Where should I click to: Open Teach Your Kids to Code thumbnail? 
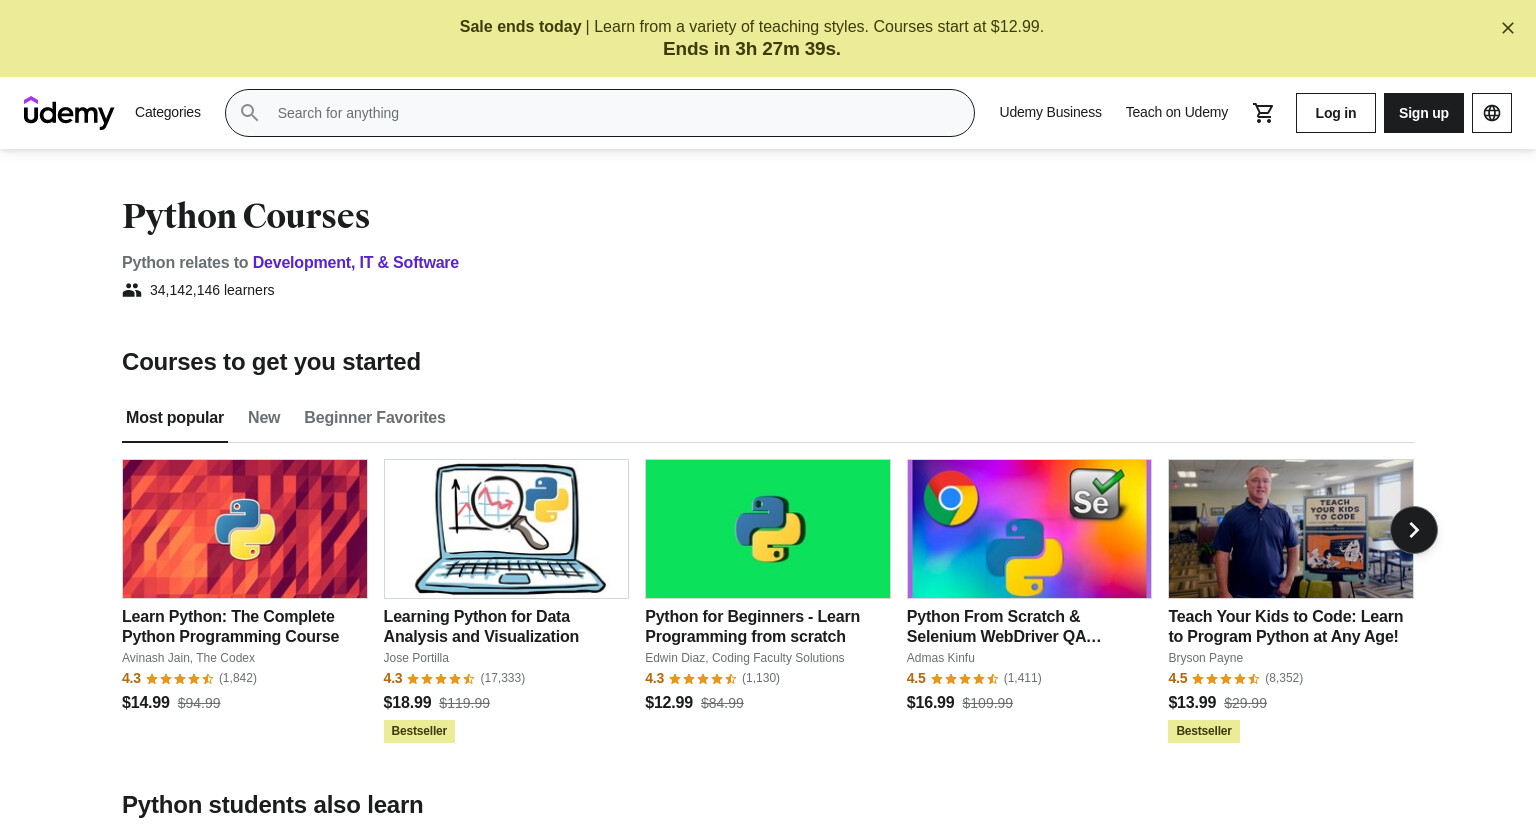1291,529
